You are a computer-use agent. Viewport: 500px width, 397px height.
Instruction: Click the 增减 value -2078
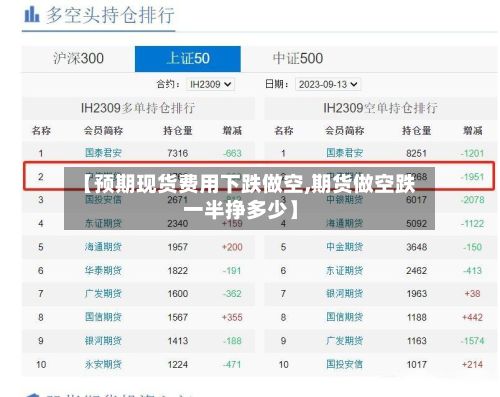click(472, 200)
